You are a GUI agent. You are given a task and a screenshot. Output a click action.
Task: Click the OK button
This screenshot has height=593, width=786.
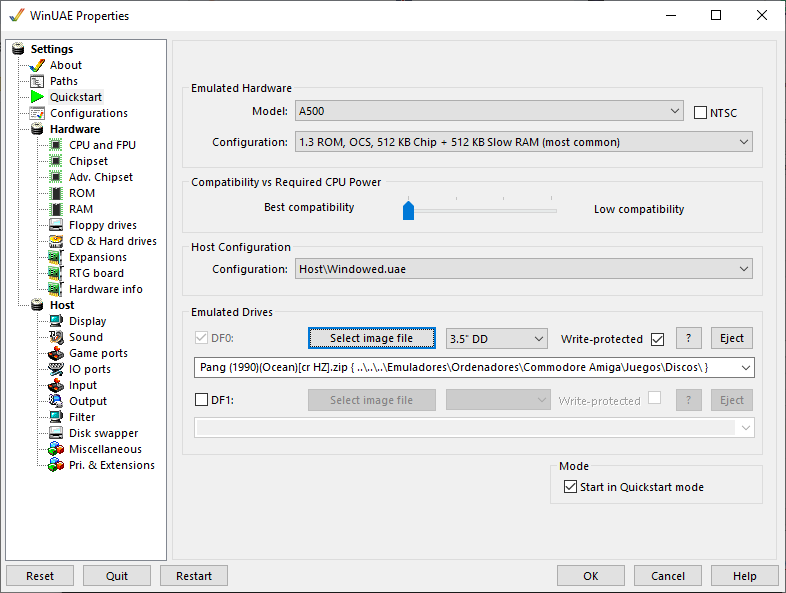[x=591, y=576]
